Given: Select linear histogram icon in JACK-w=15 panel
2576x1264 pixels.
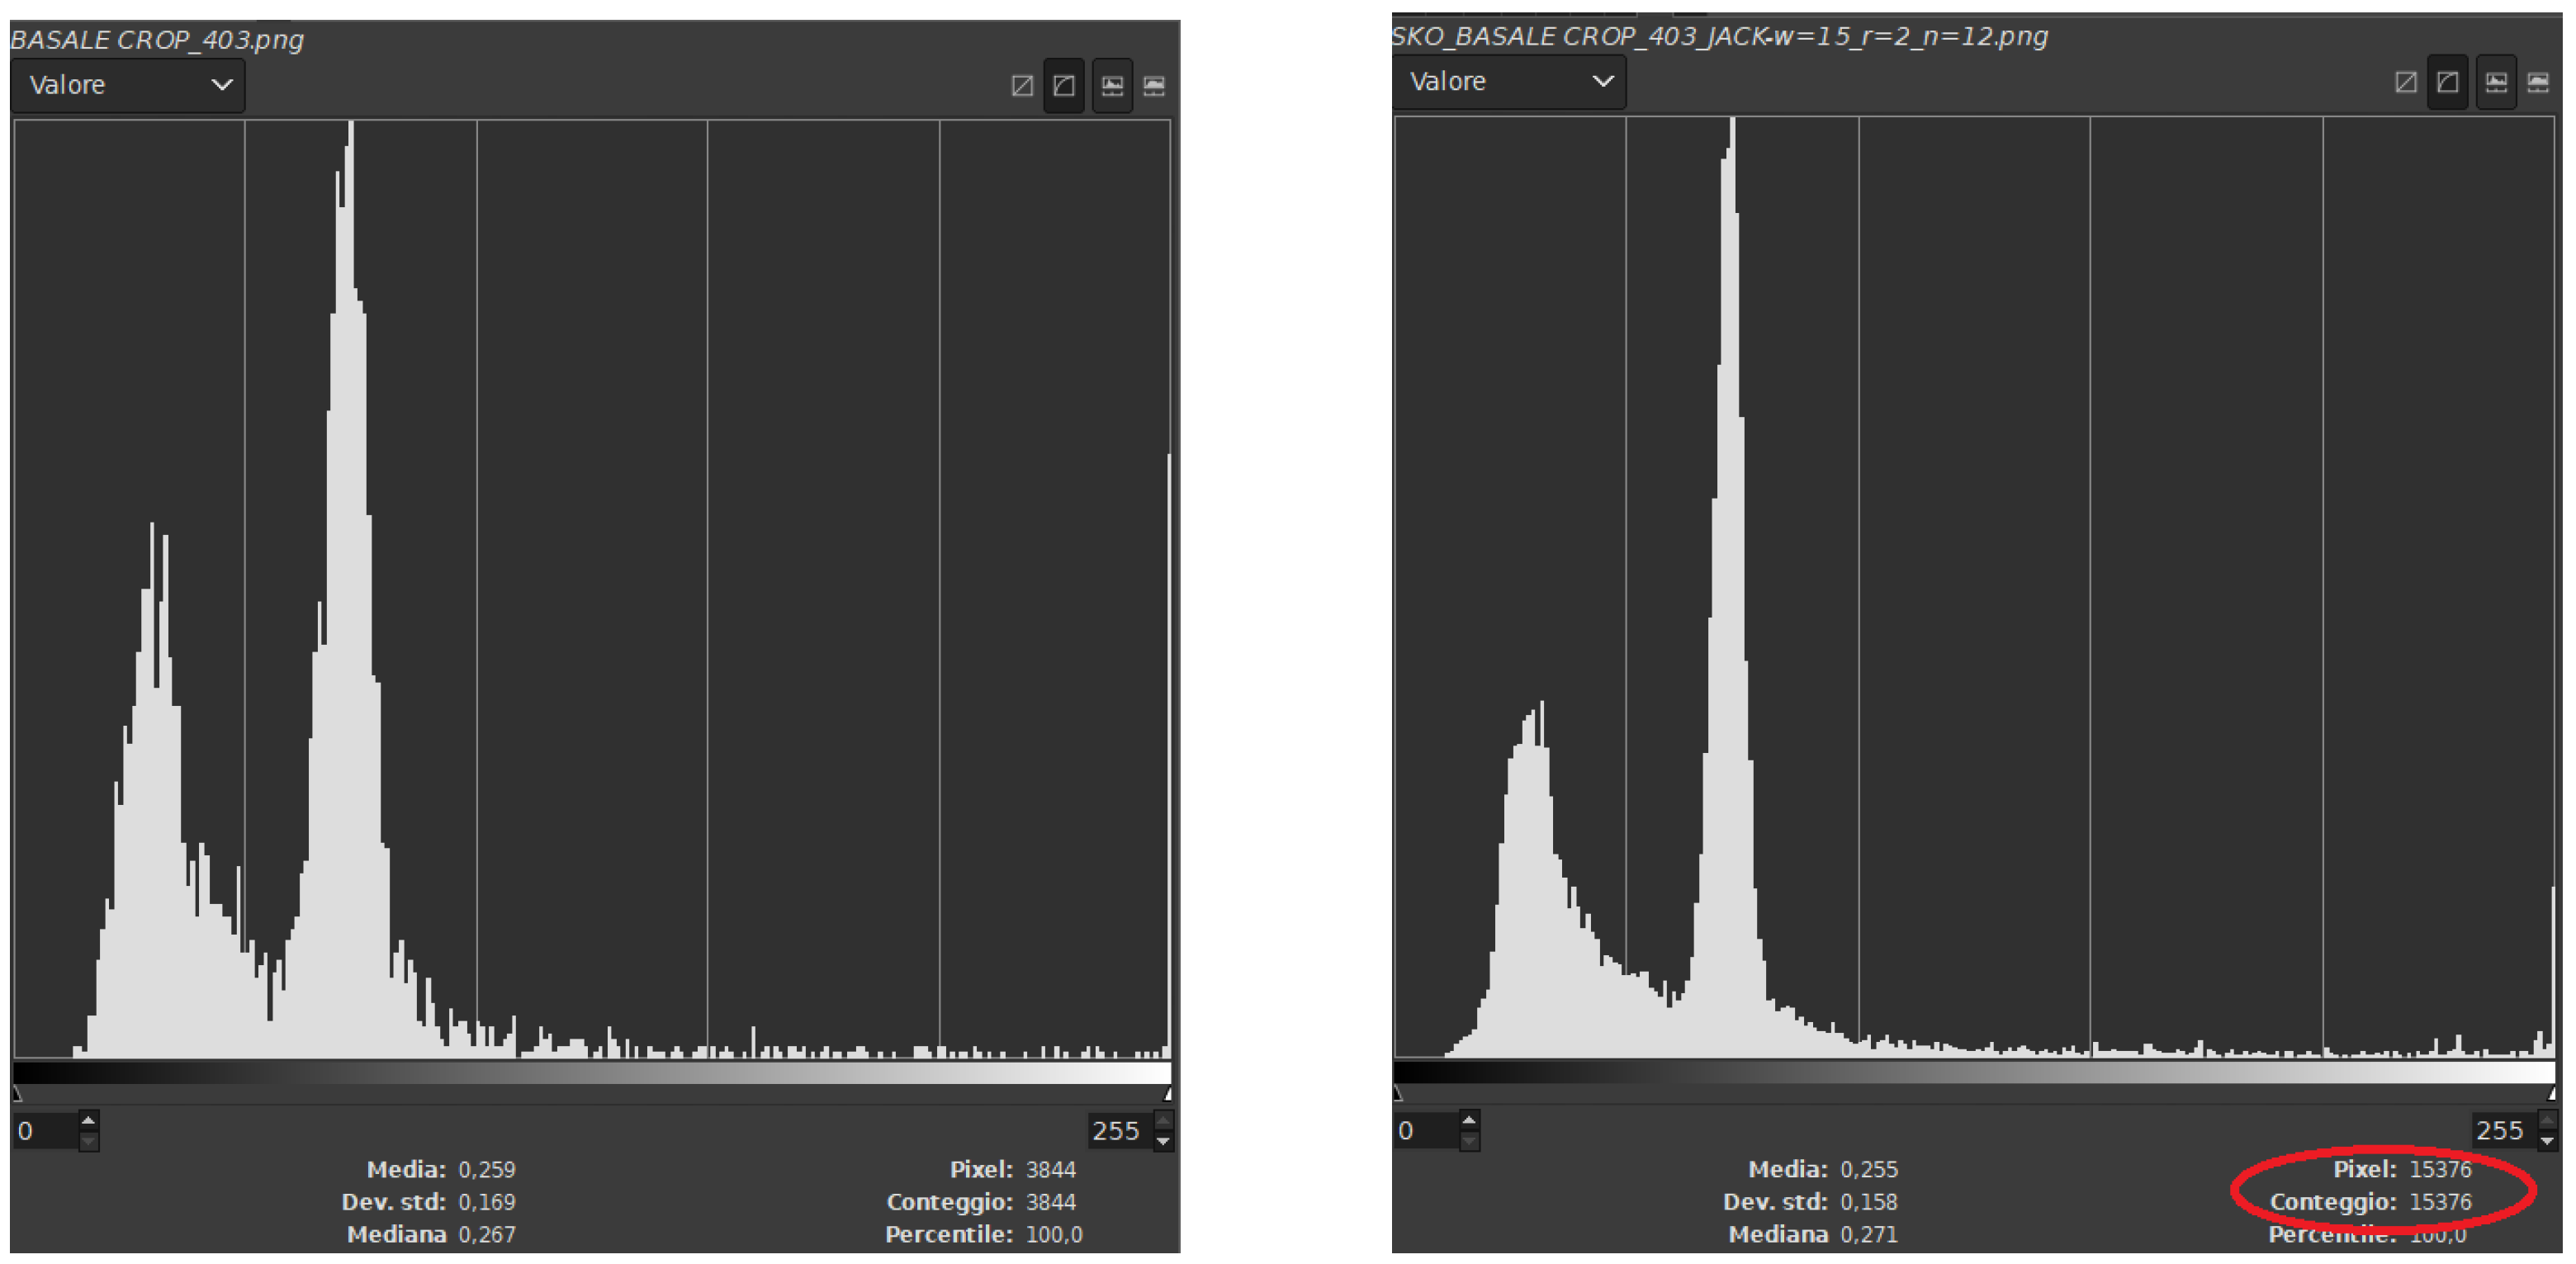Looking at the screenshot, I should 2406,82.
